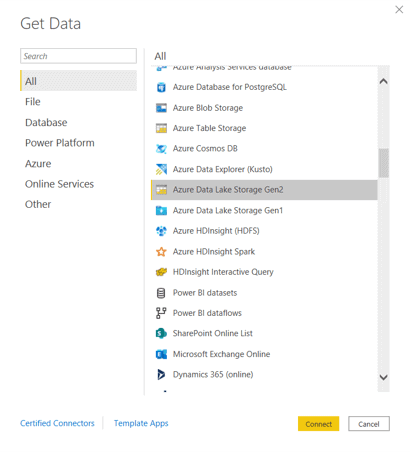Select Azure Data Lake Storage Gen2 text
Viewport: 410px width, 452px height.
tap(228, 190)
